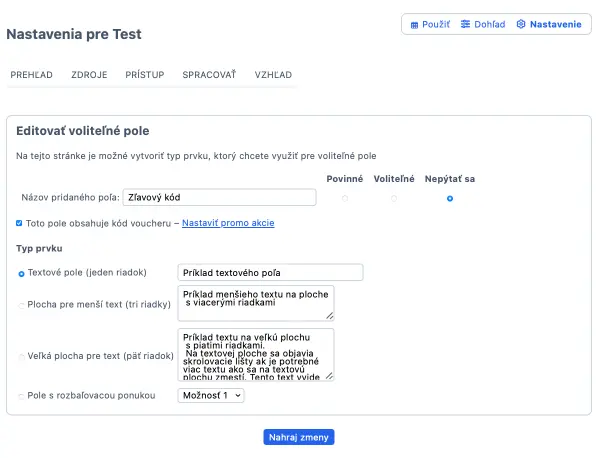
Task: Open the VZHĽAD tab
Action: pyautogui.click(x=273, y=75)
